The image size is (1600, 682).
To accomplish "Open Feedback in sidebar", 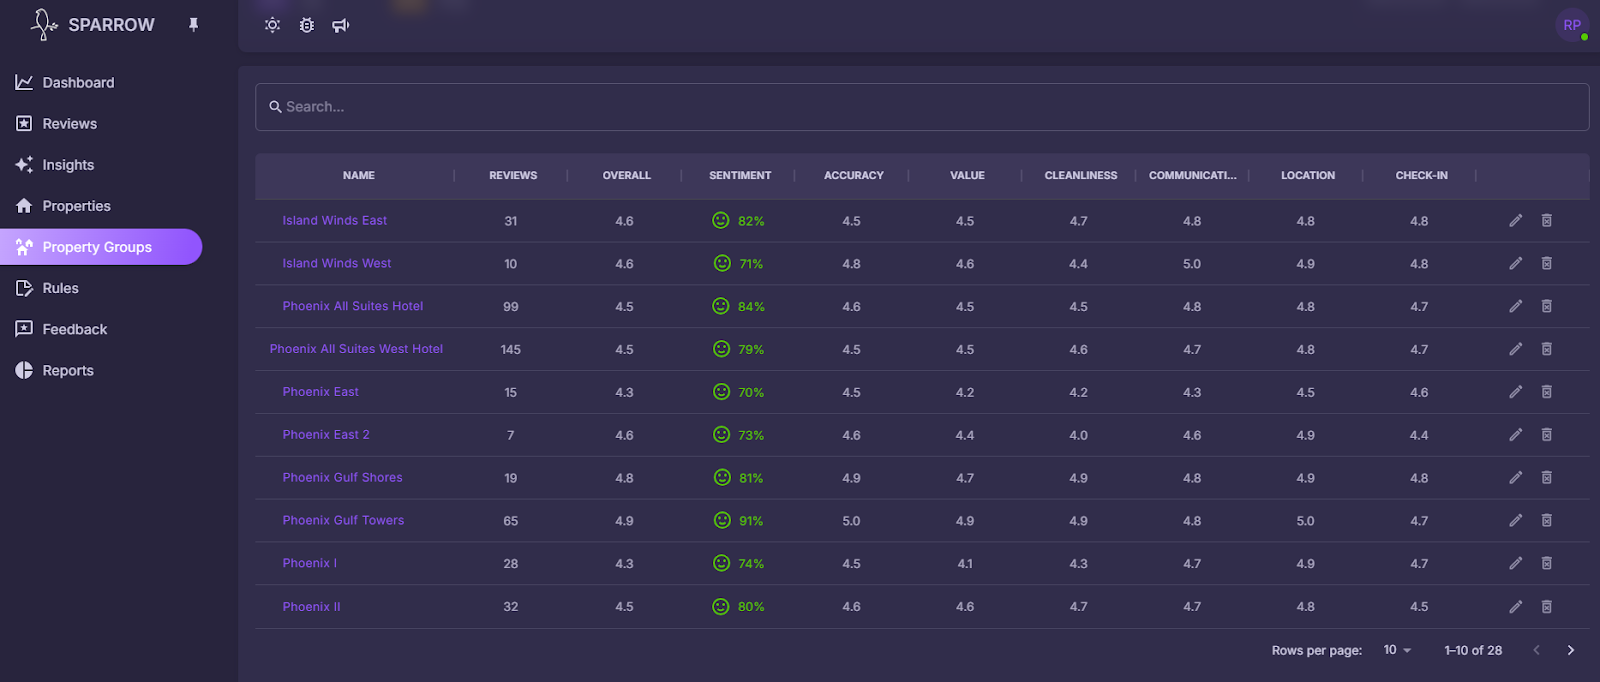I will pos(101,329).
